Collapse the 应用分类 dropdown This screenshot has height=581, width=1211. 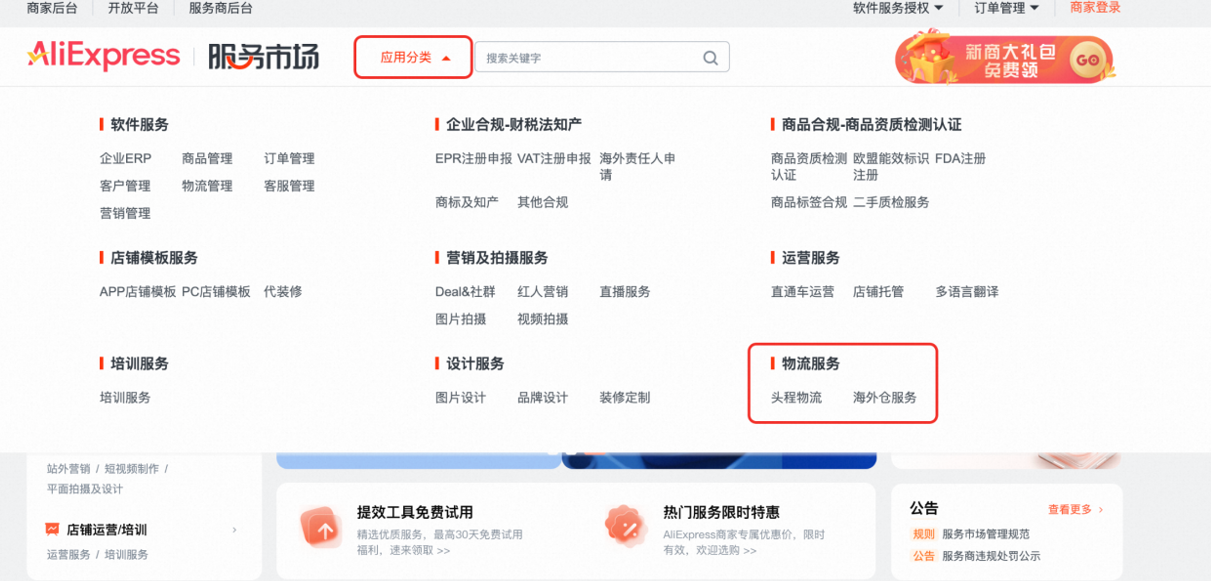[x=412, y=57]
